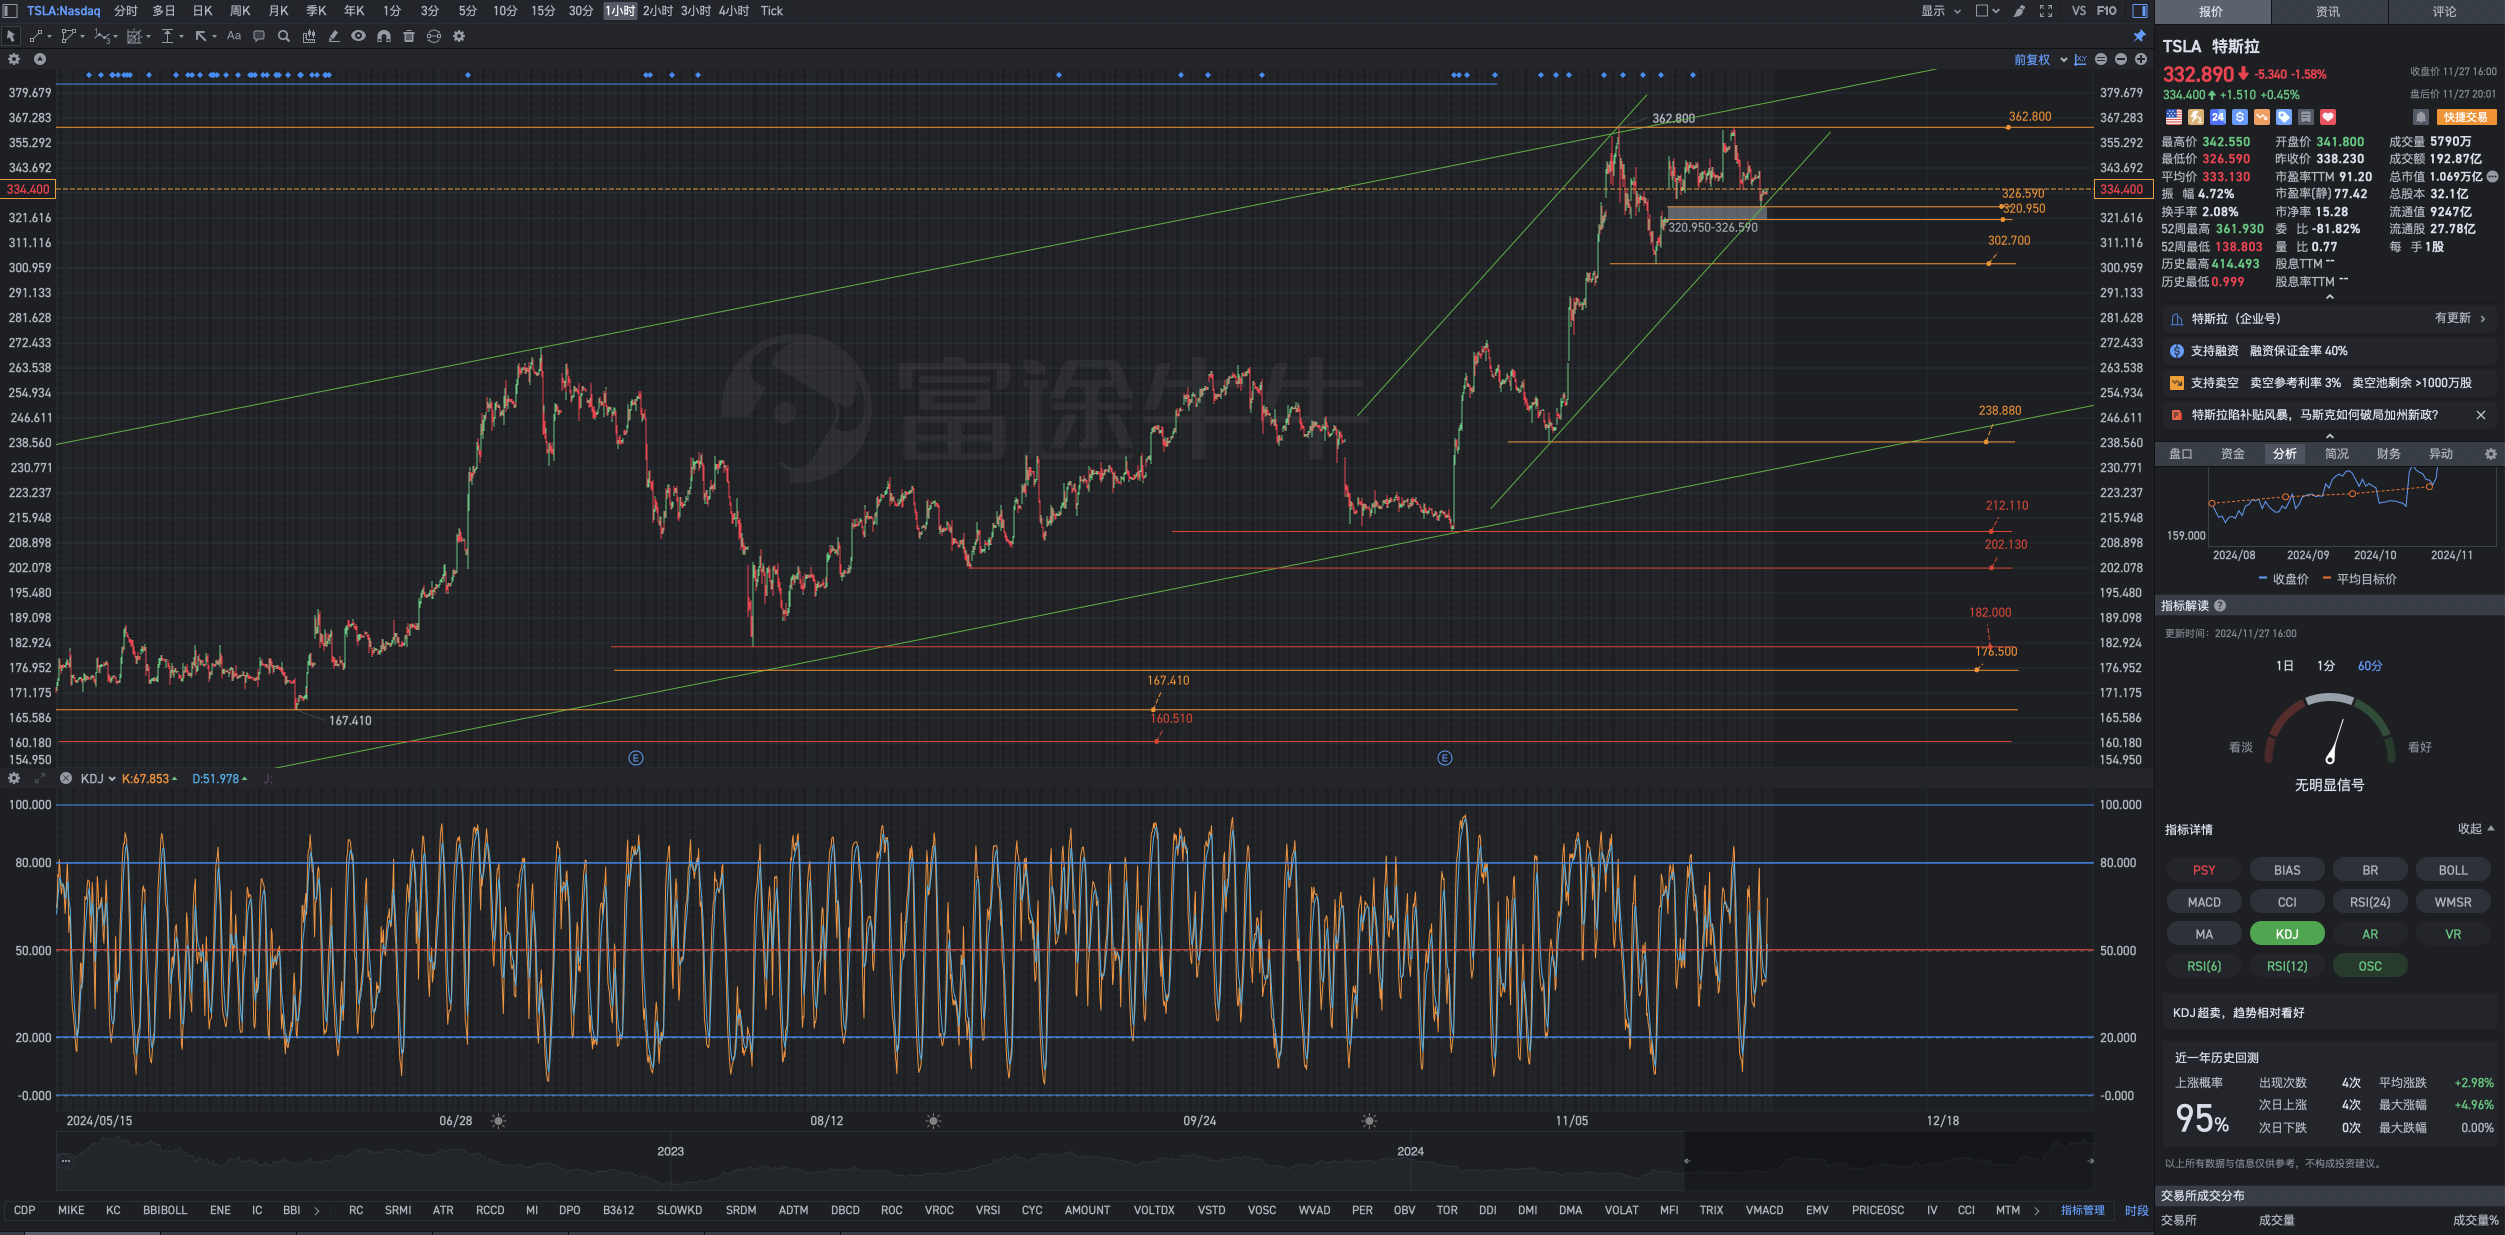Click the red heart watchlist icon
This screenshot has height=1235, width=2505.
(x=2328, y=117)
